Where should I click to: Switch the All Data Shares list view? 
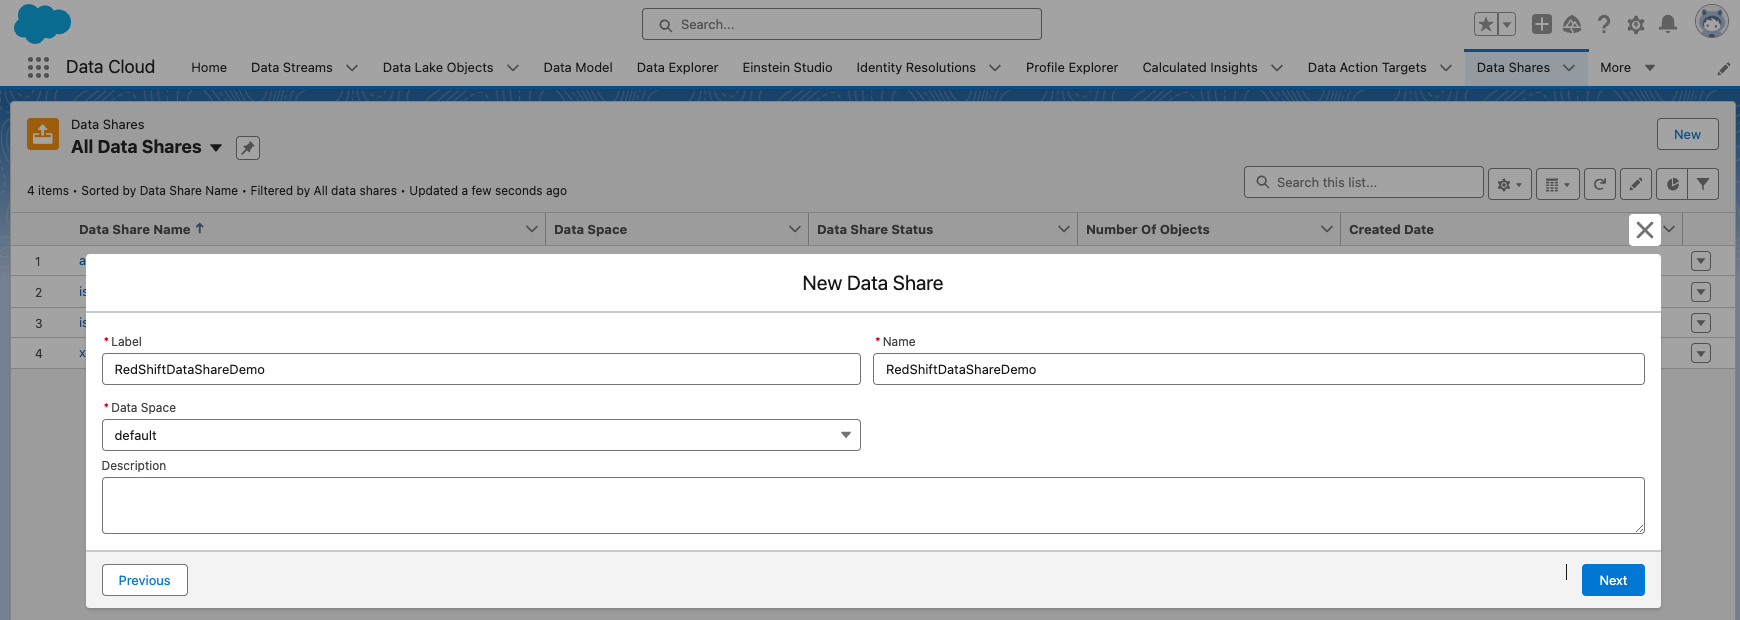[x=216, y=148]
